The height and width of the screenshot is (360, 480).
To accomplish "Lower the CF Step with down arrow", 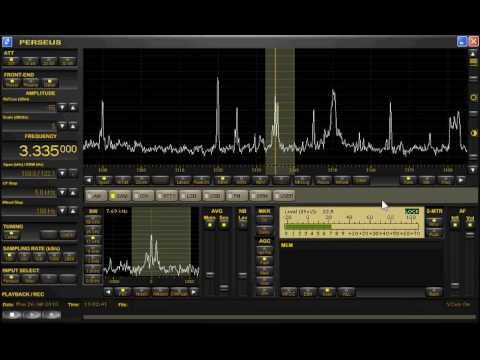I will [x=62, y=193].
